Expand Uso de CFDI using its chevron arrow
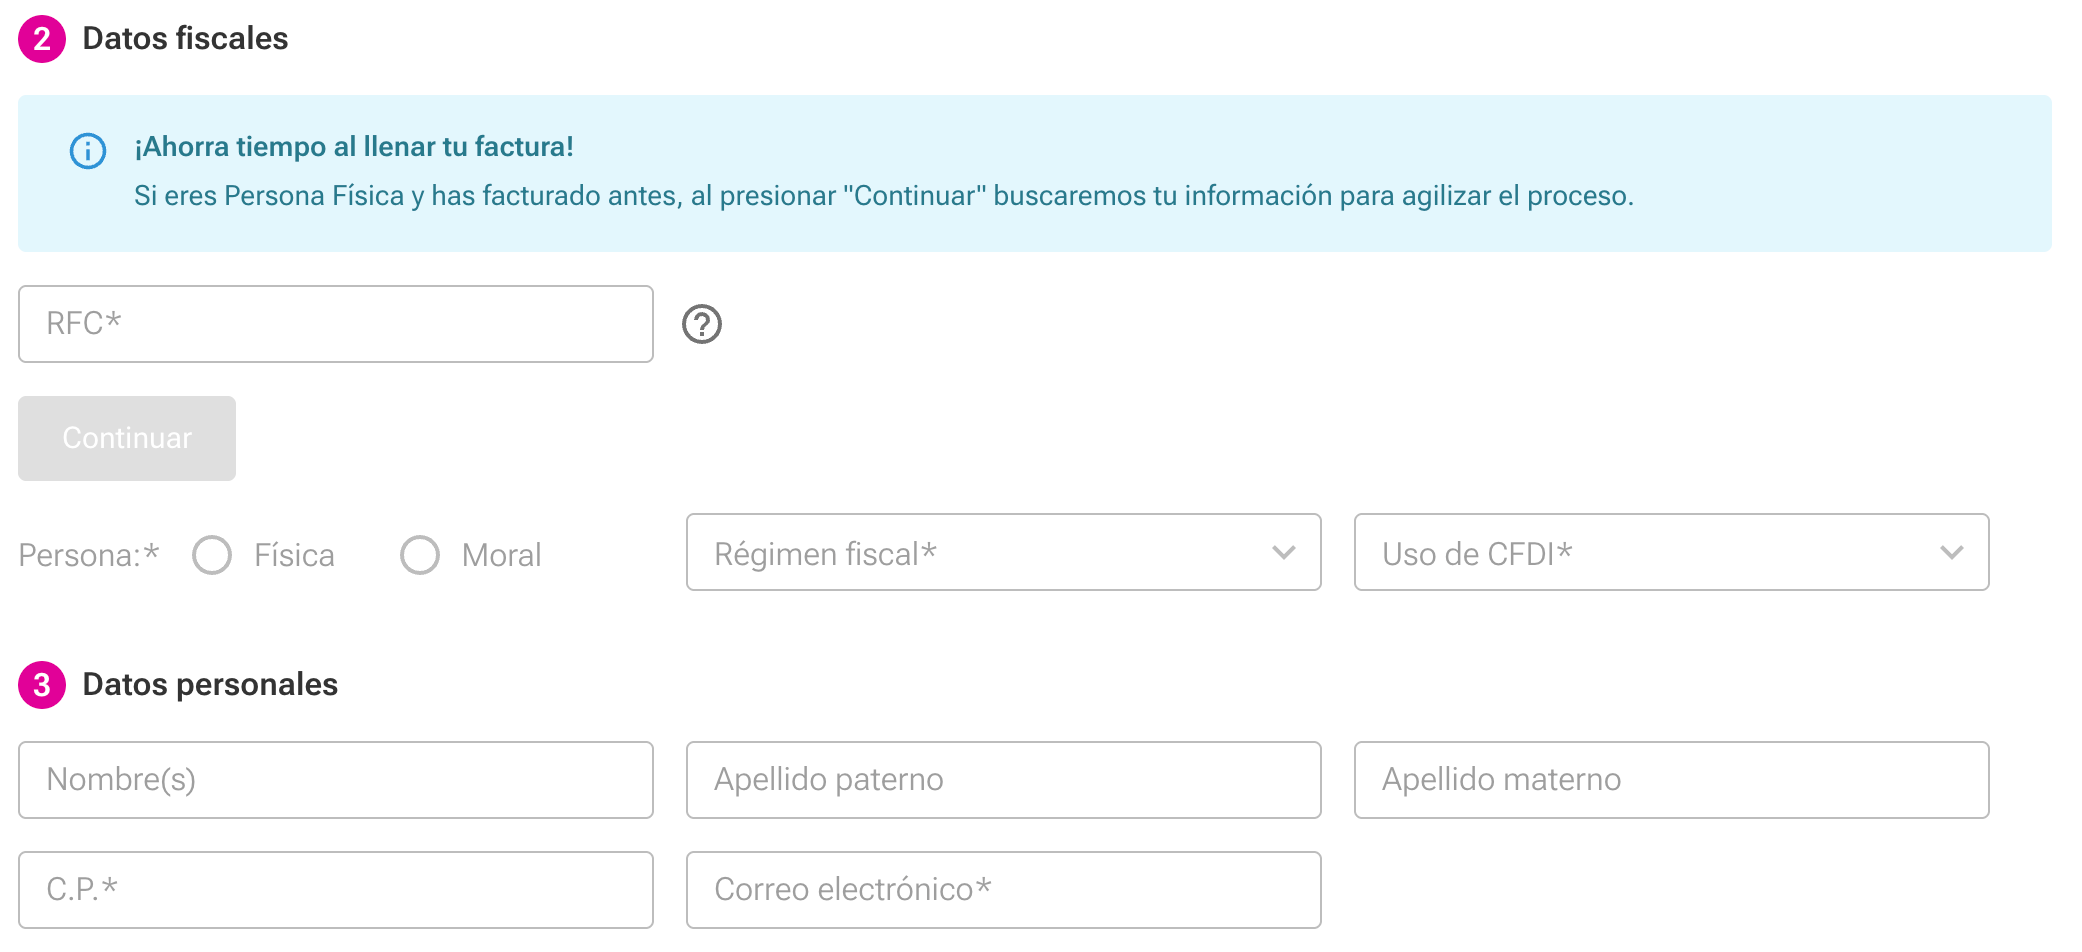The width and height of the screenshot is (2082, 952). [x=1953, y=553]
